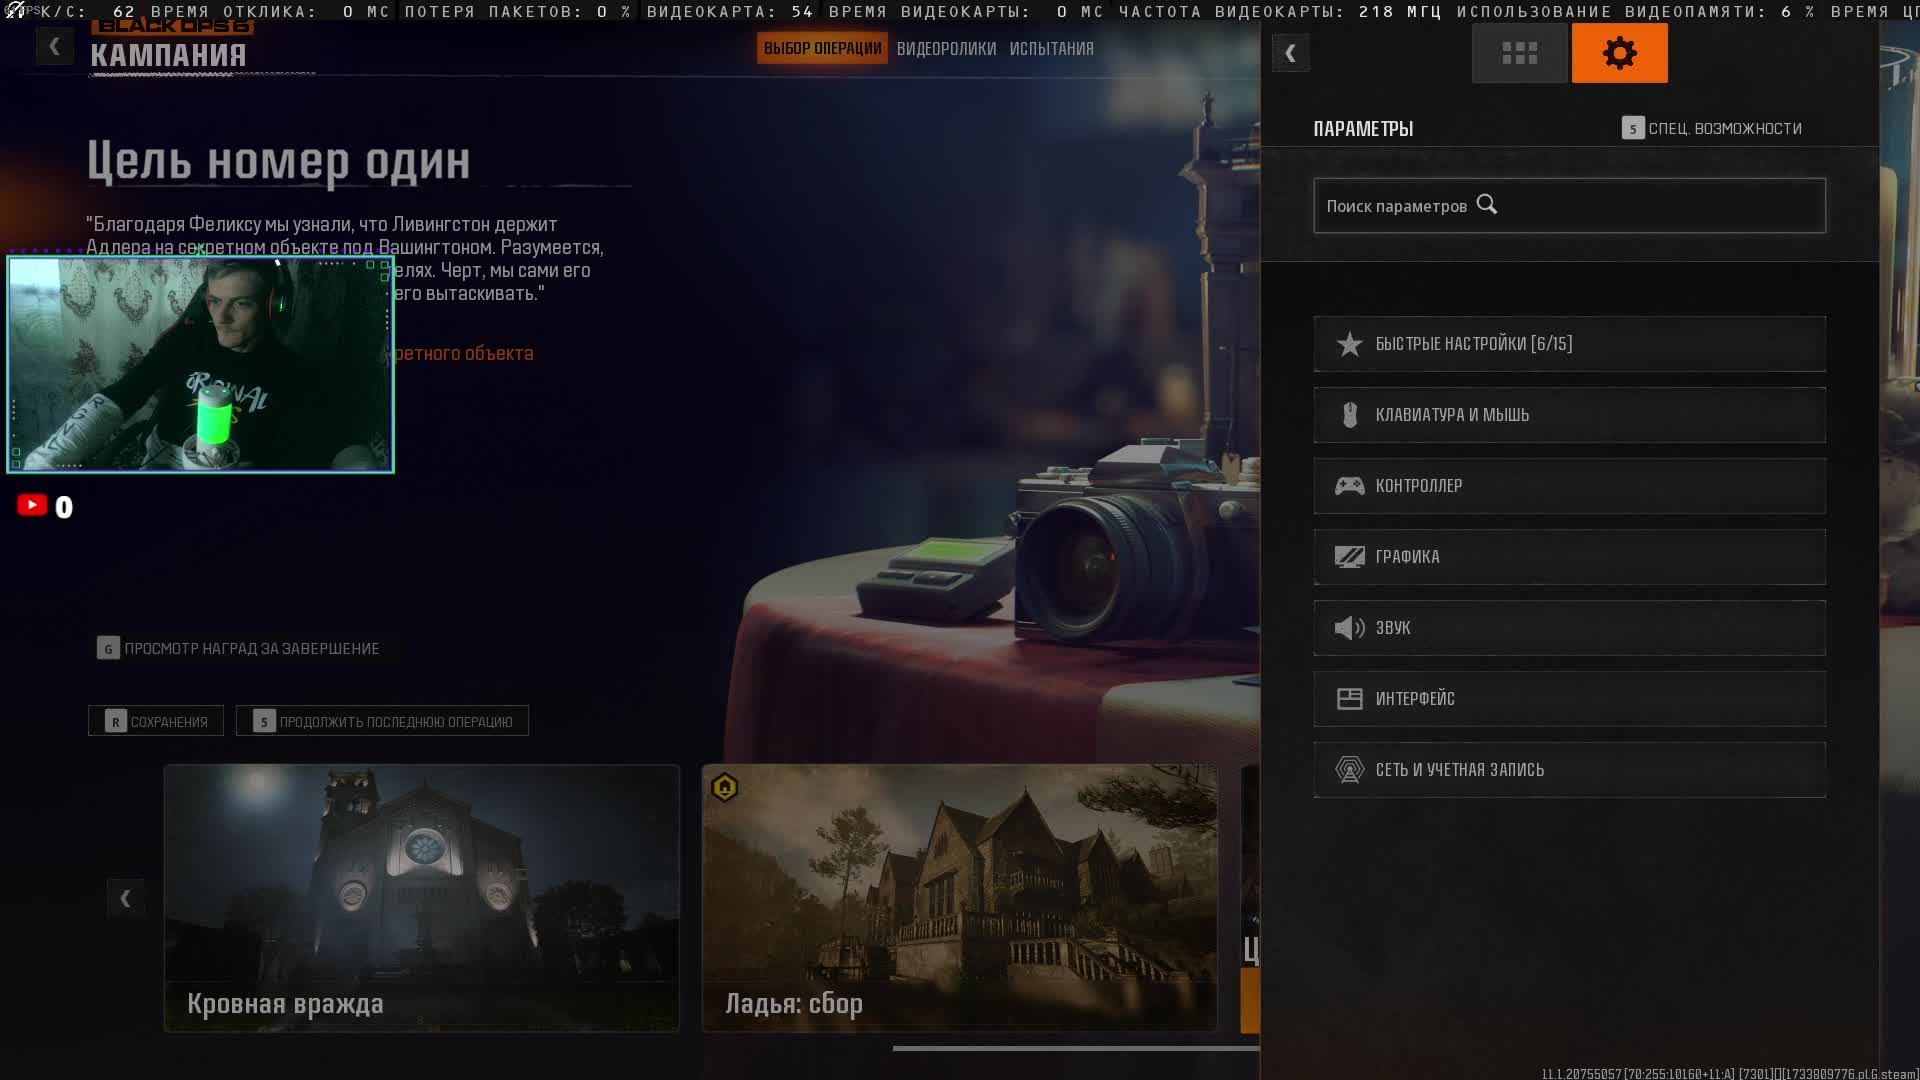Viewport: 1920px width, 1080px height.
Task: Open the Испытания tab
Action: pyautogui.click(x=1053, y=47)
